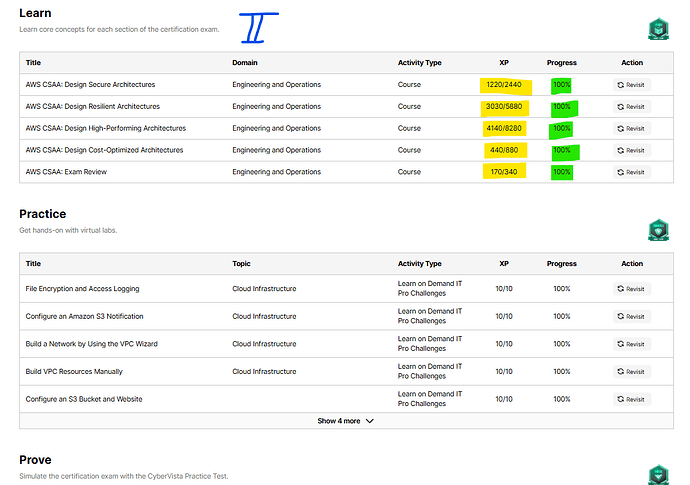
Task: Open Build a Network by Using VPC Wizard
Action: coord(91,344)
